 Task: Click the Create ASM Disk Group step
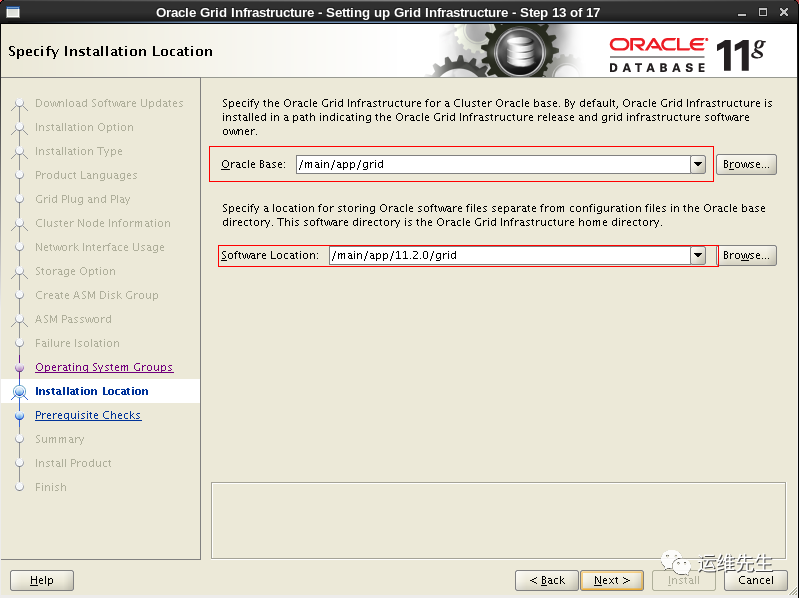[x=96, y=295]
